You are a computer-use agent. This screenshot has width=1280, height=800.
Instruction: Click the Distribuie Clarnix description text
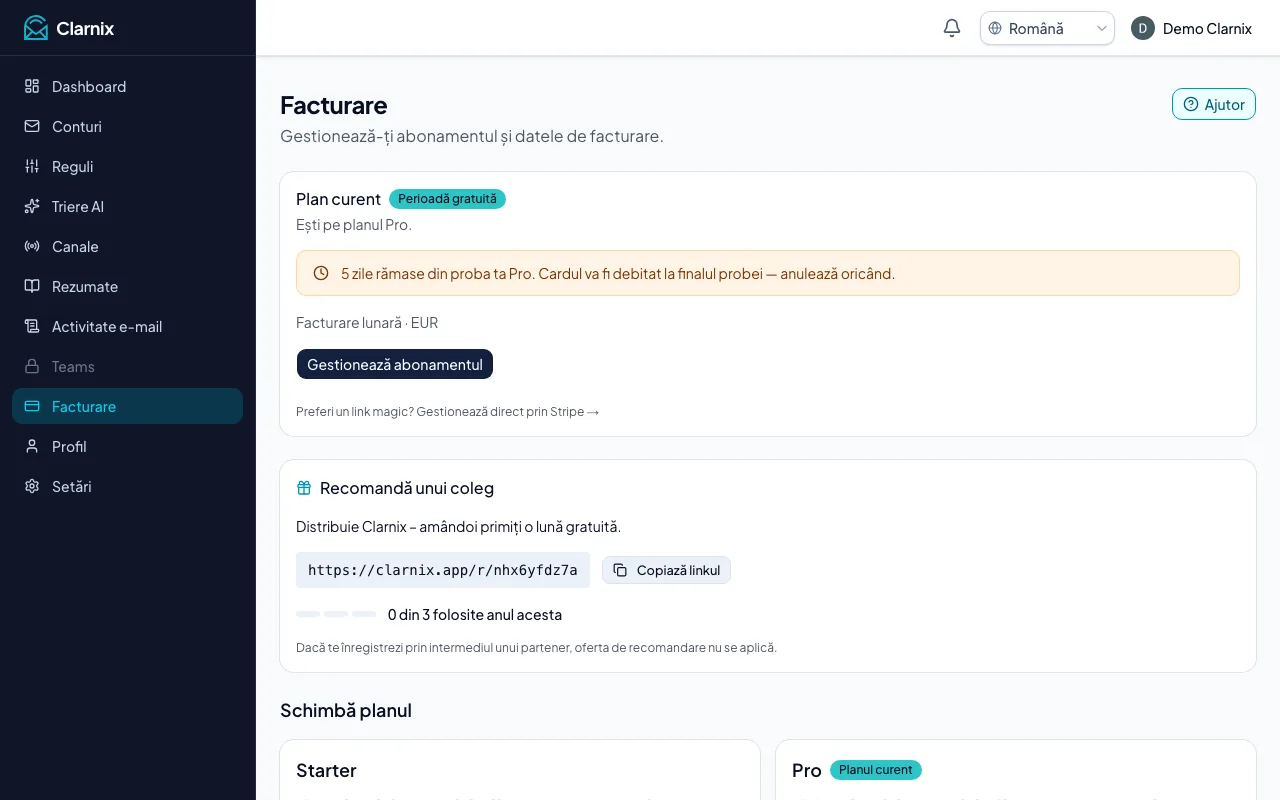458,526
